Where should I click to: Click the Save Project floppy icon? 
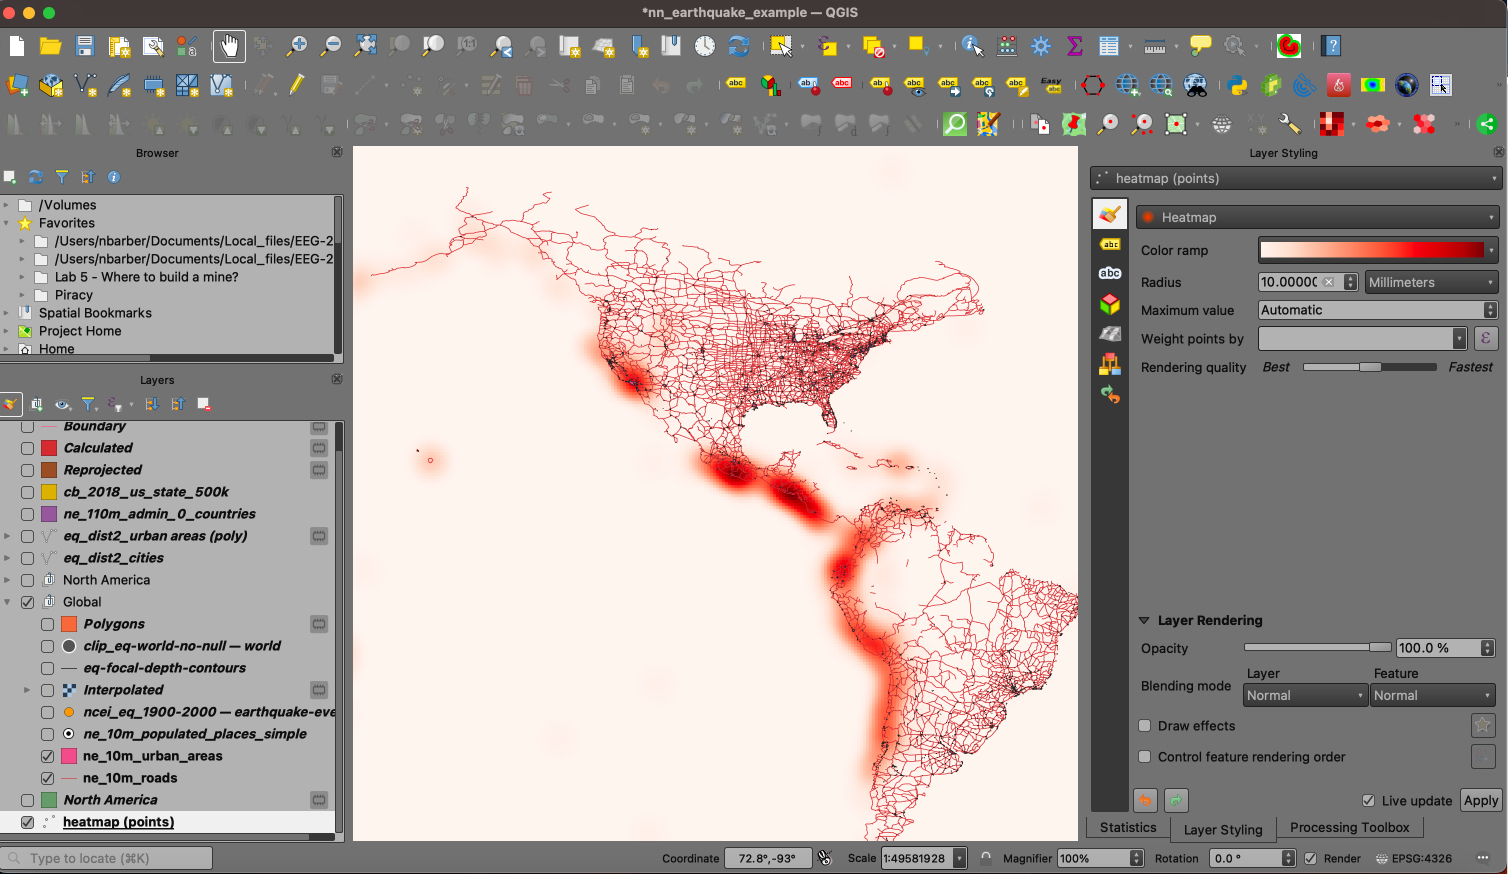tap(85, 46)
